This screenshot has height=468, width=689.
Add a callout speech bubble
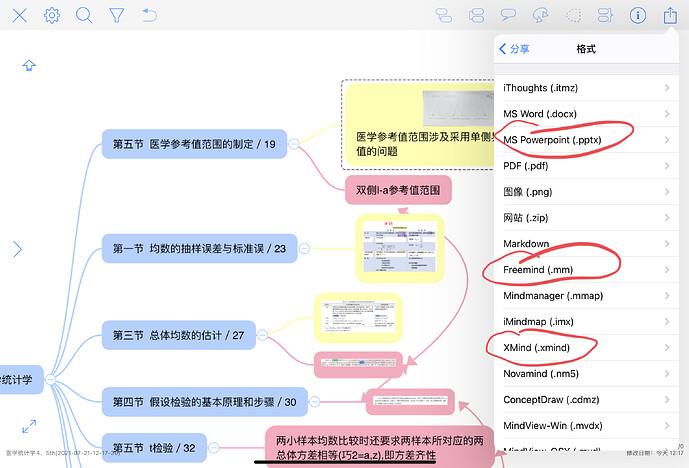point(508,15)
